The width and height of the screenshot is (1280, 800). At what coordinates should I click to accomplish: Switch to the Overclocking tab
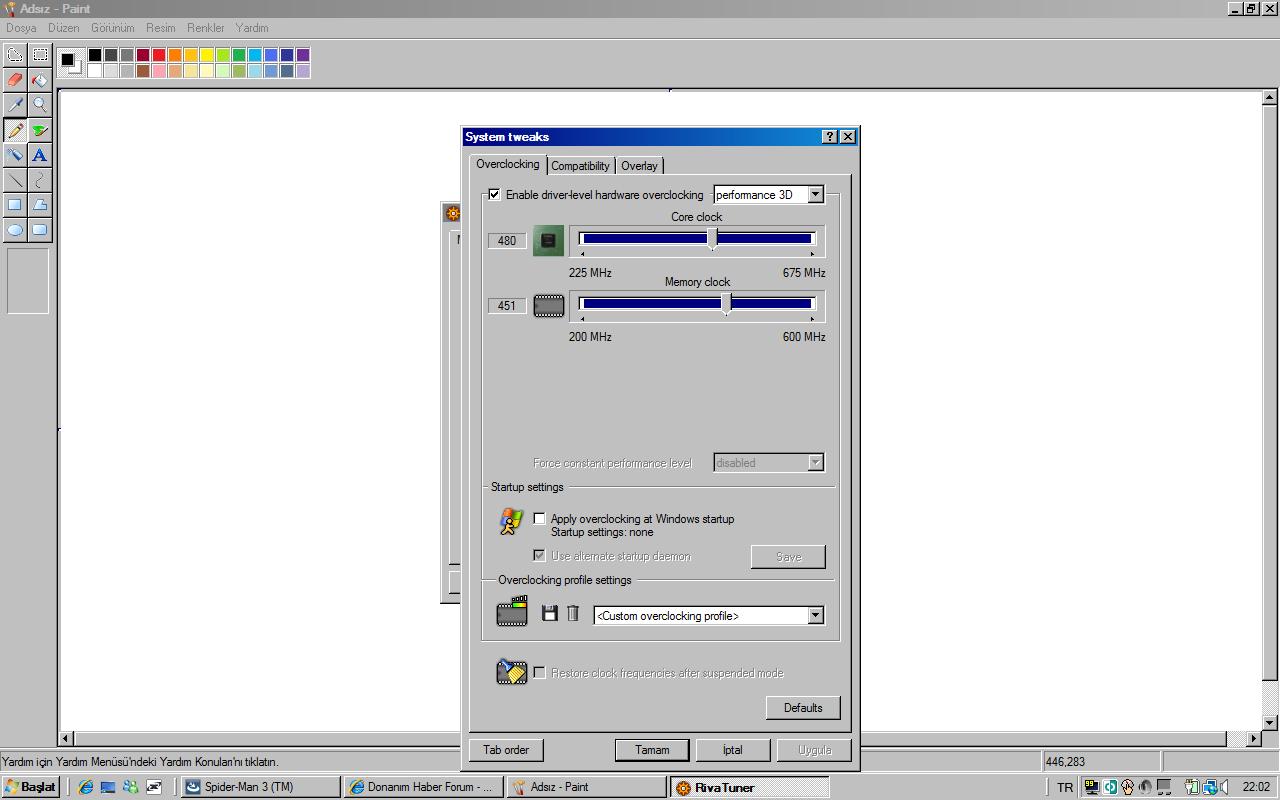508,164
